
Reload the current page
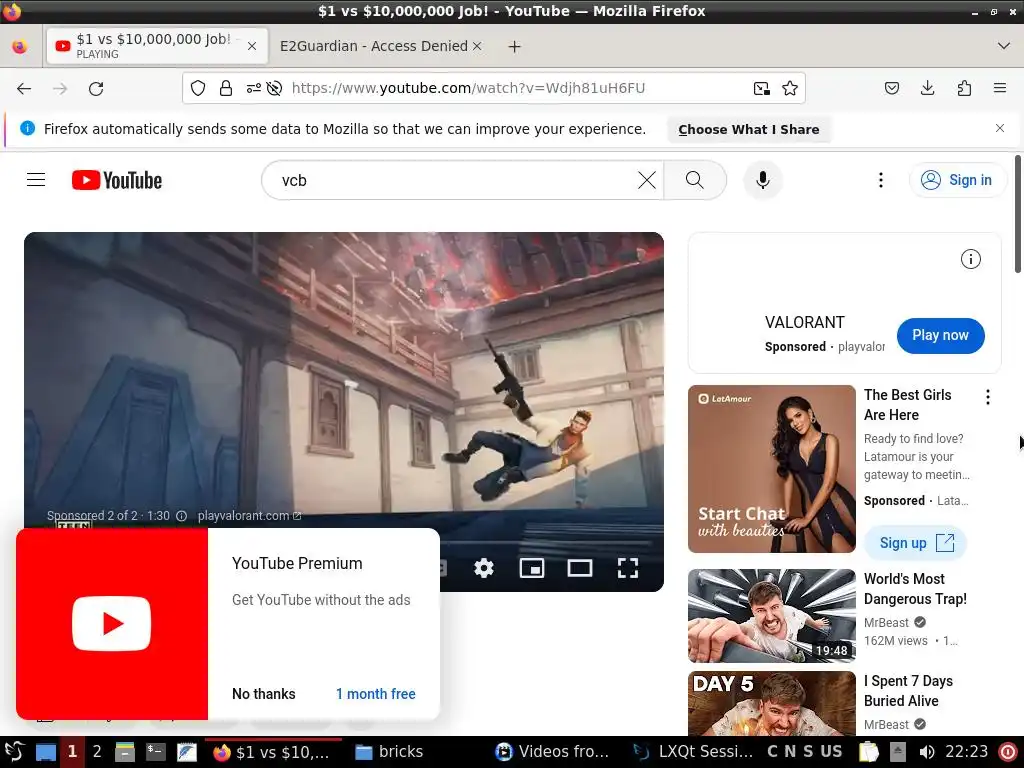point(96,88)
